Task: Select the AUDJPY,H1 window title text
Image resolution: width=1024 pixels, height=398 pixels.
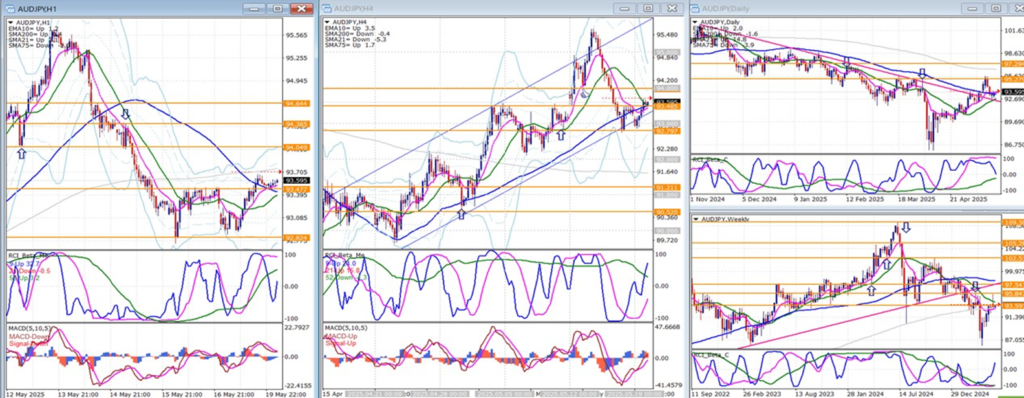Action: pyautogui.click(x=37, y=9)
